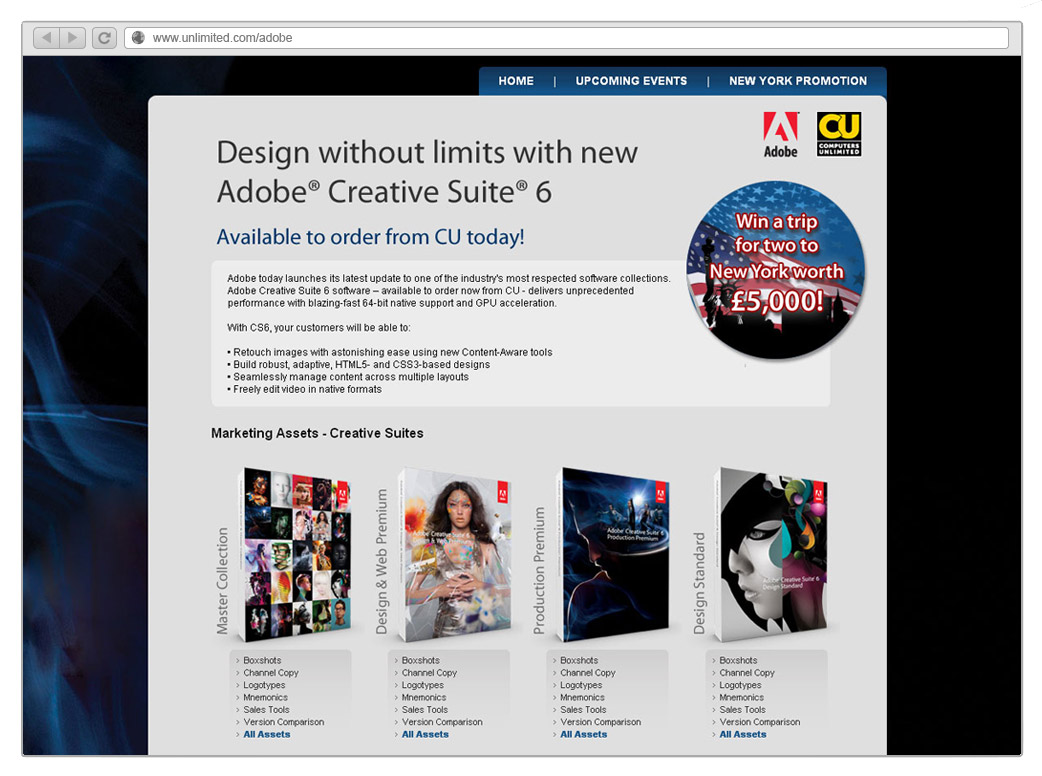Open Sales Tools under Production Premium

(583, 710)
